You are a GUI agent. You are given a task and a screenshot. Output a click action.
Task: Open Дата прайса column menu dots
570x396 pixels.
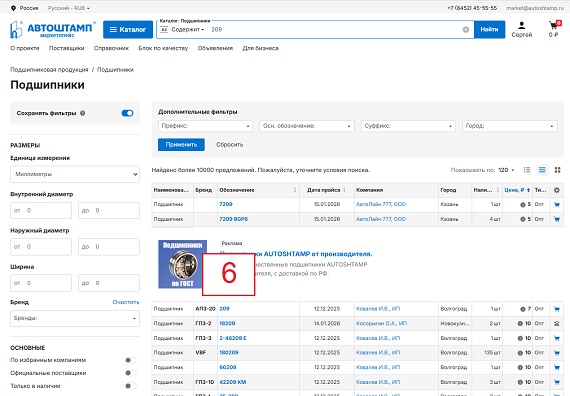click(344, 190)
